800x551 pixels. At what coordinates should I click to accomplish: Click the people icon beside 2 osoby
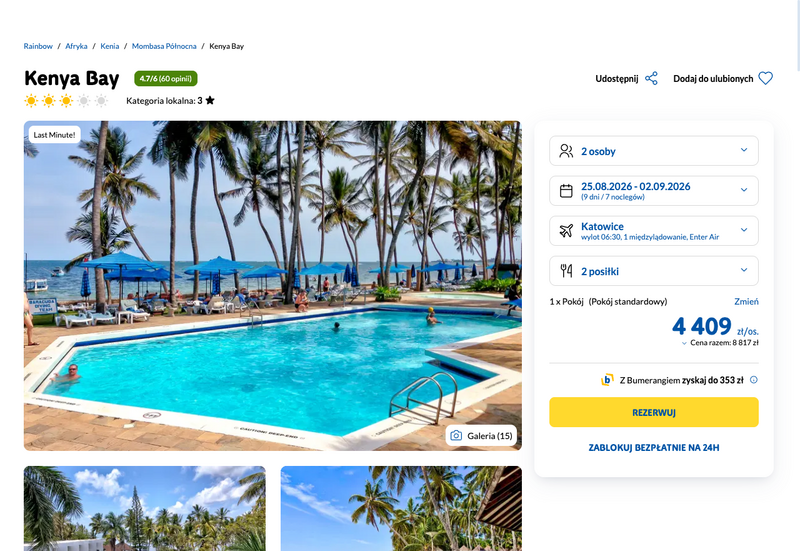[x=566, y=151]
